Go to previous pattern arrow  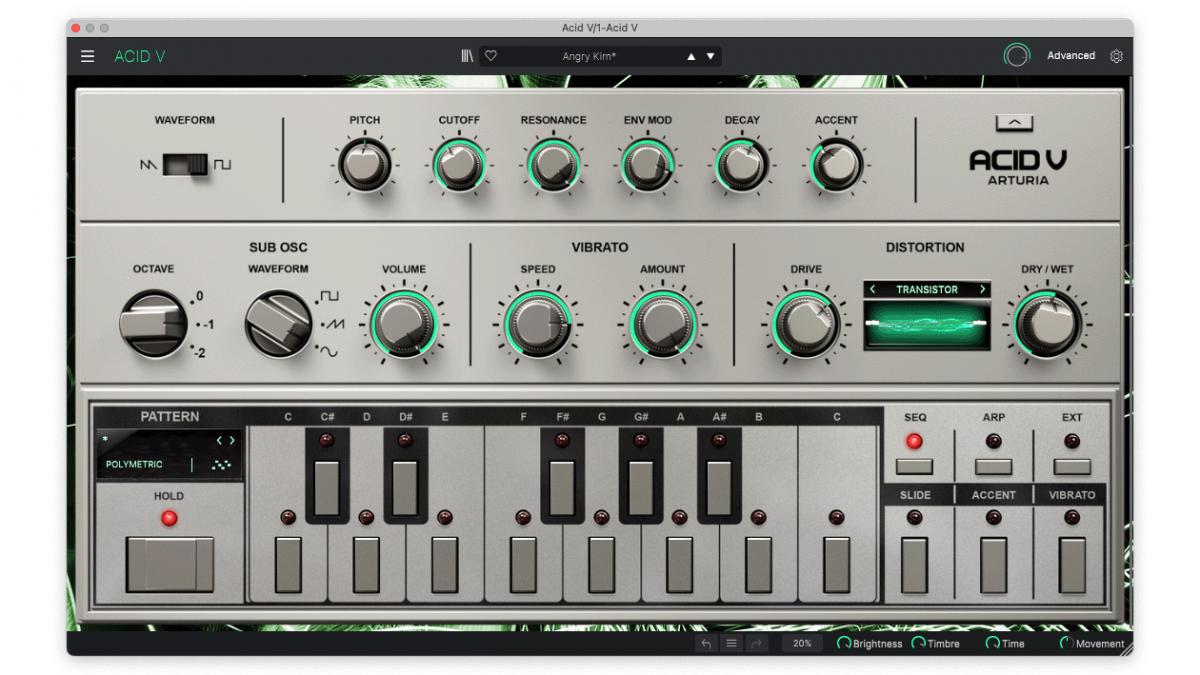220,440
